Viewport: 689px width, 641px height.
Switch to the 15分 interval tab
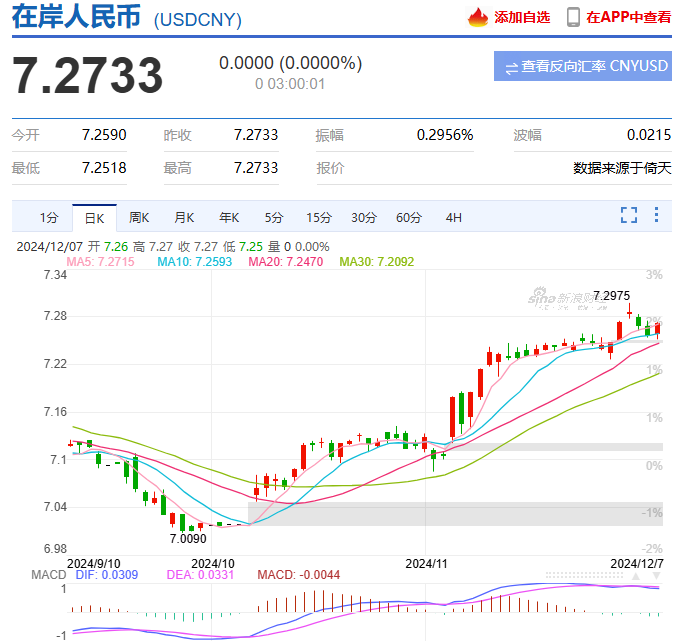click(319, 217)
